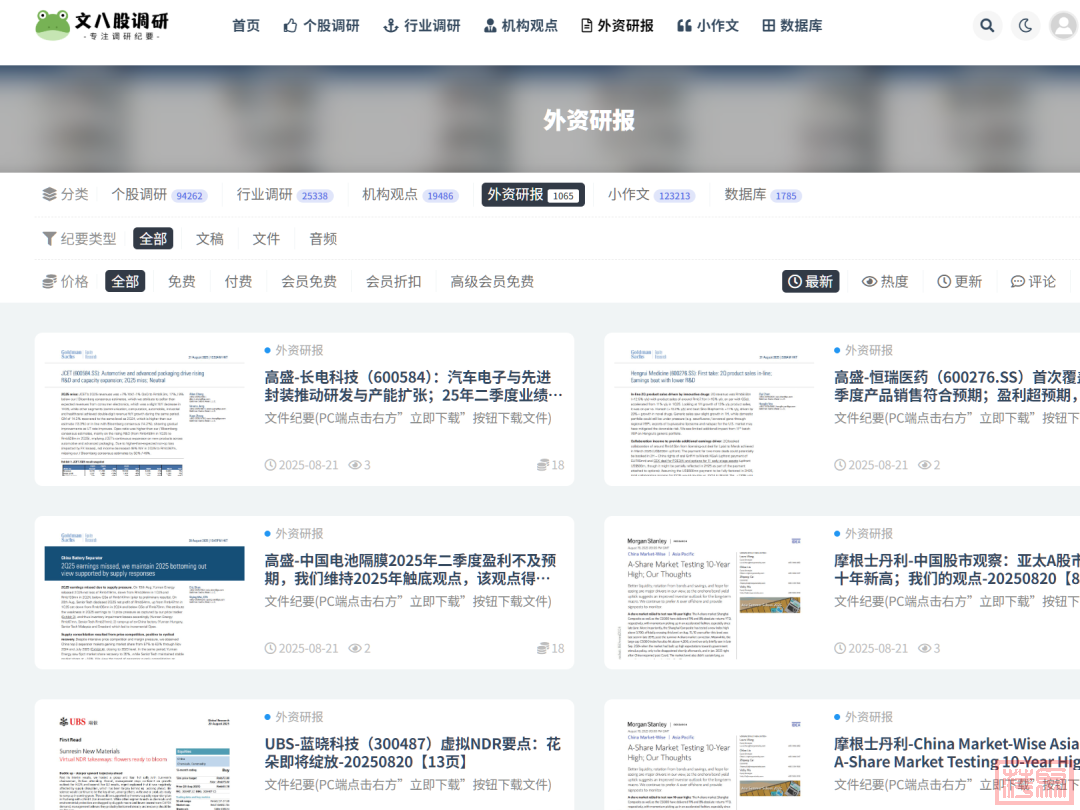Sort results by 评论
The height and width of the screenshot is (810, 1080).
point(1033,282)
